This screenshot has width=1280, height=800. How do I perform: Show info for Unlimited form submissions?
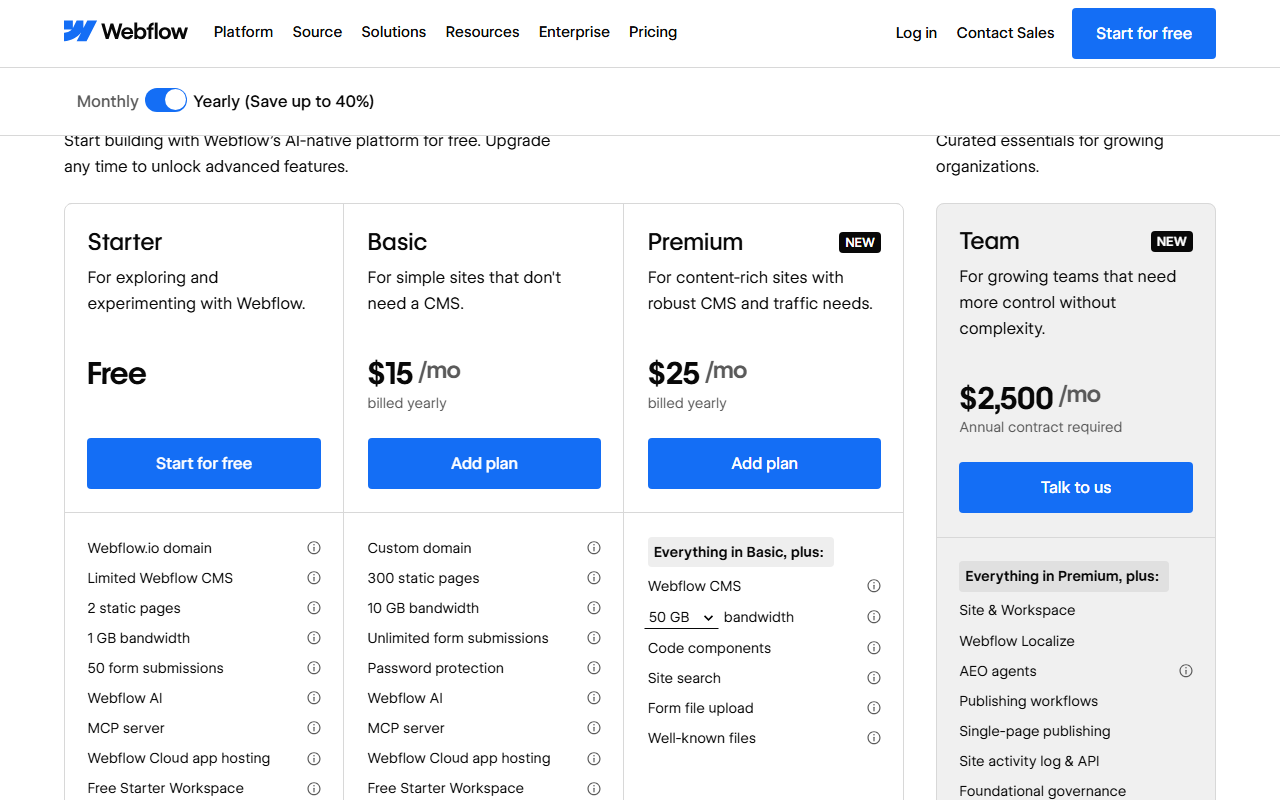[594, 638]
